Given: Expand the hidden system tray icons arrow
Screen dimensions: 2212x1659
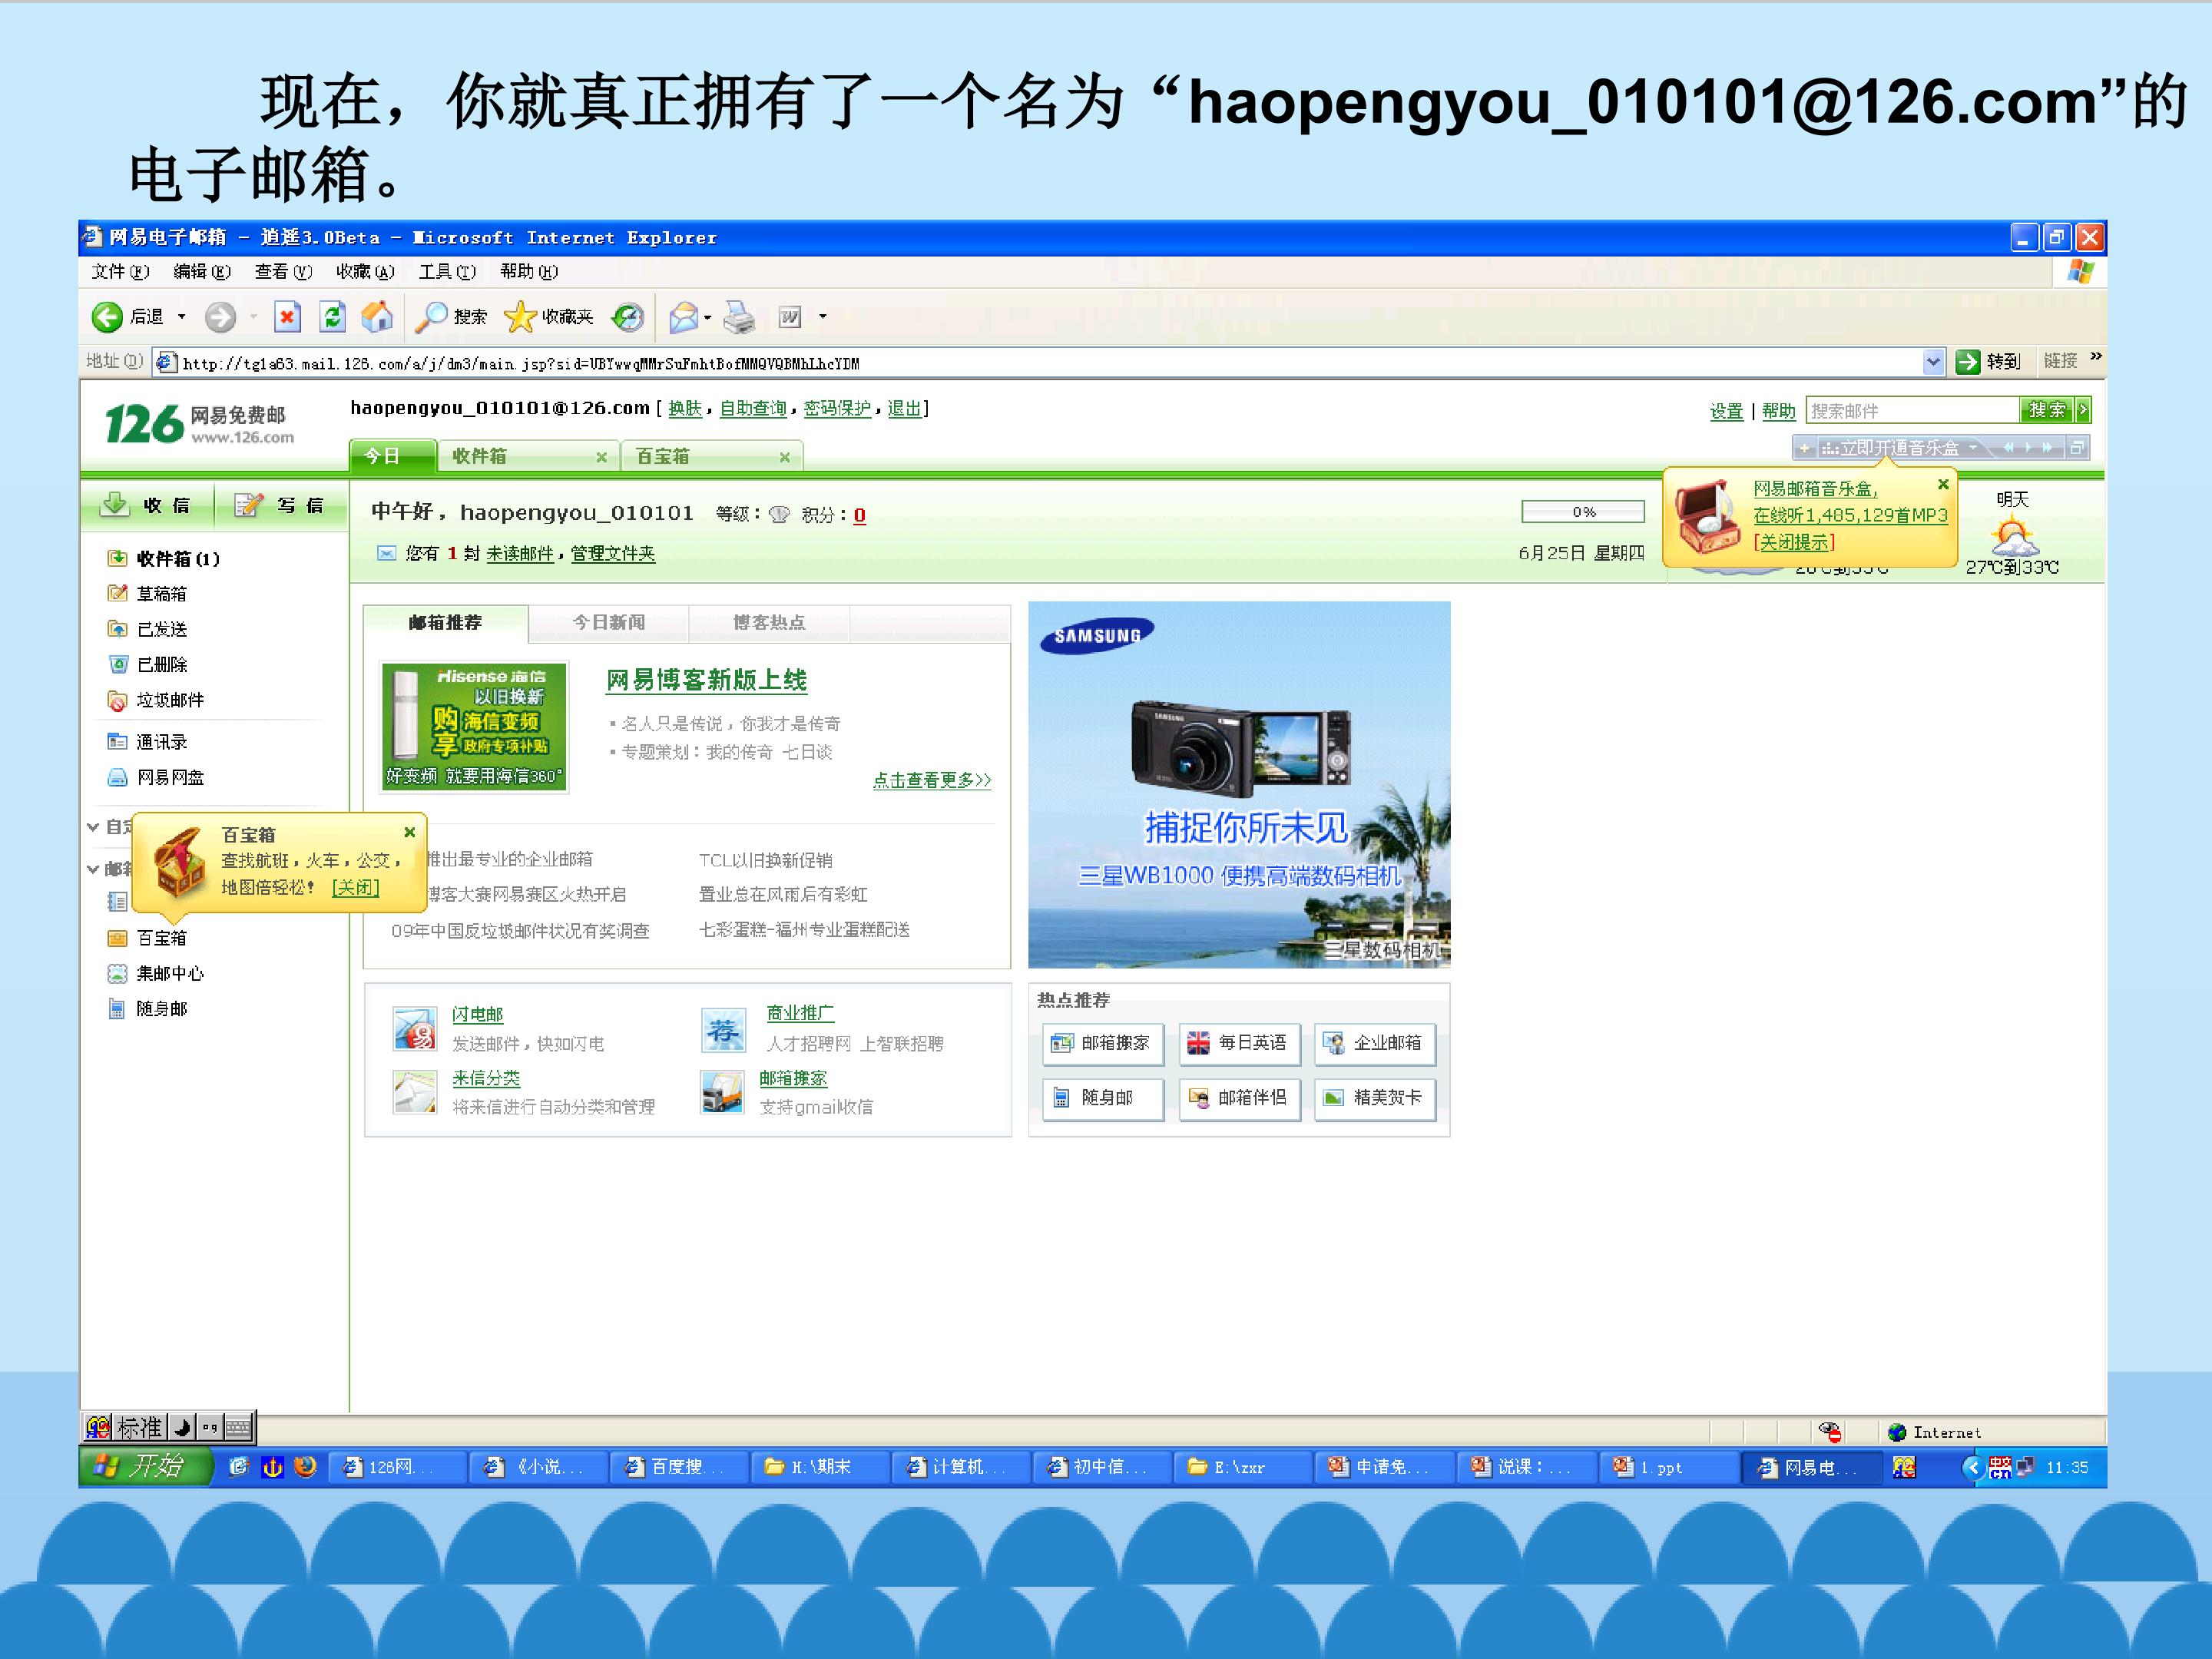Looking at the screenshot, I should pos(1974,1467).
